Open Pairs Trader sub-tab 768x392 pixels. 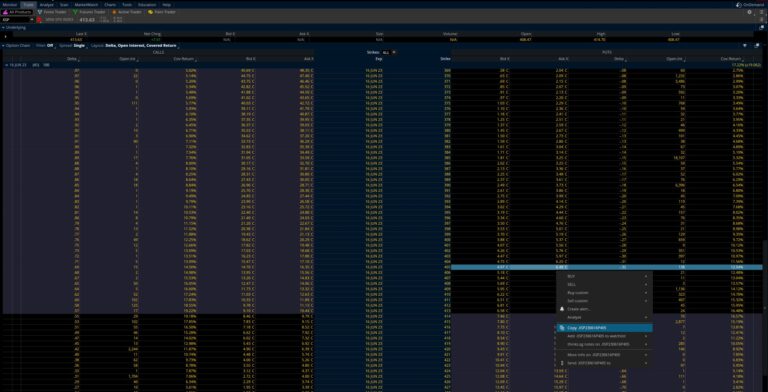162,12
